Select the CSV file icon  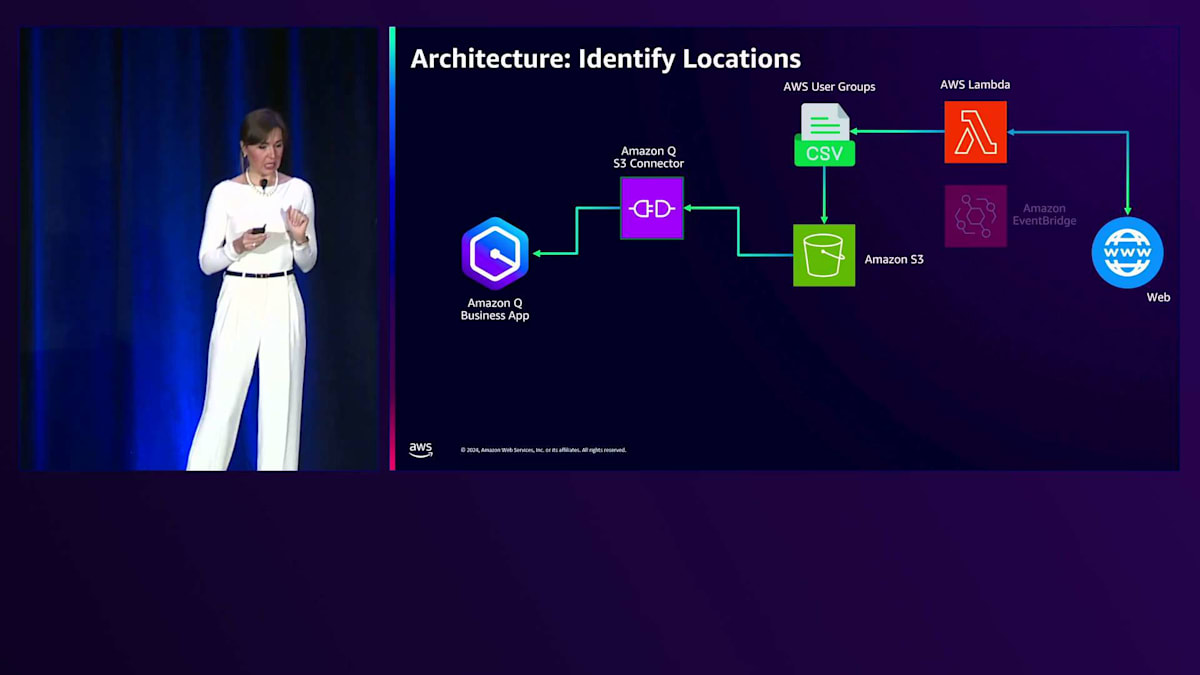[825, 135]
